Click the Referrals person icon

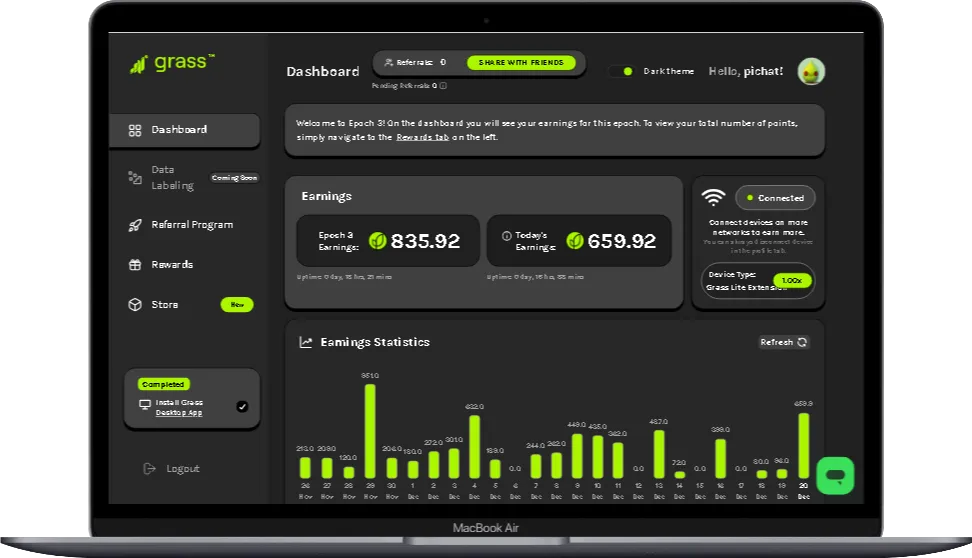click(389, 63)
